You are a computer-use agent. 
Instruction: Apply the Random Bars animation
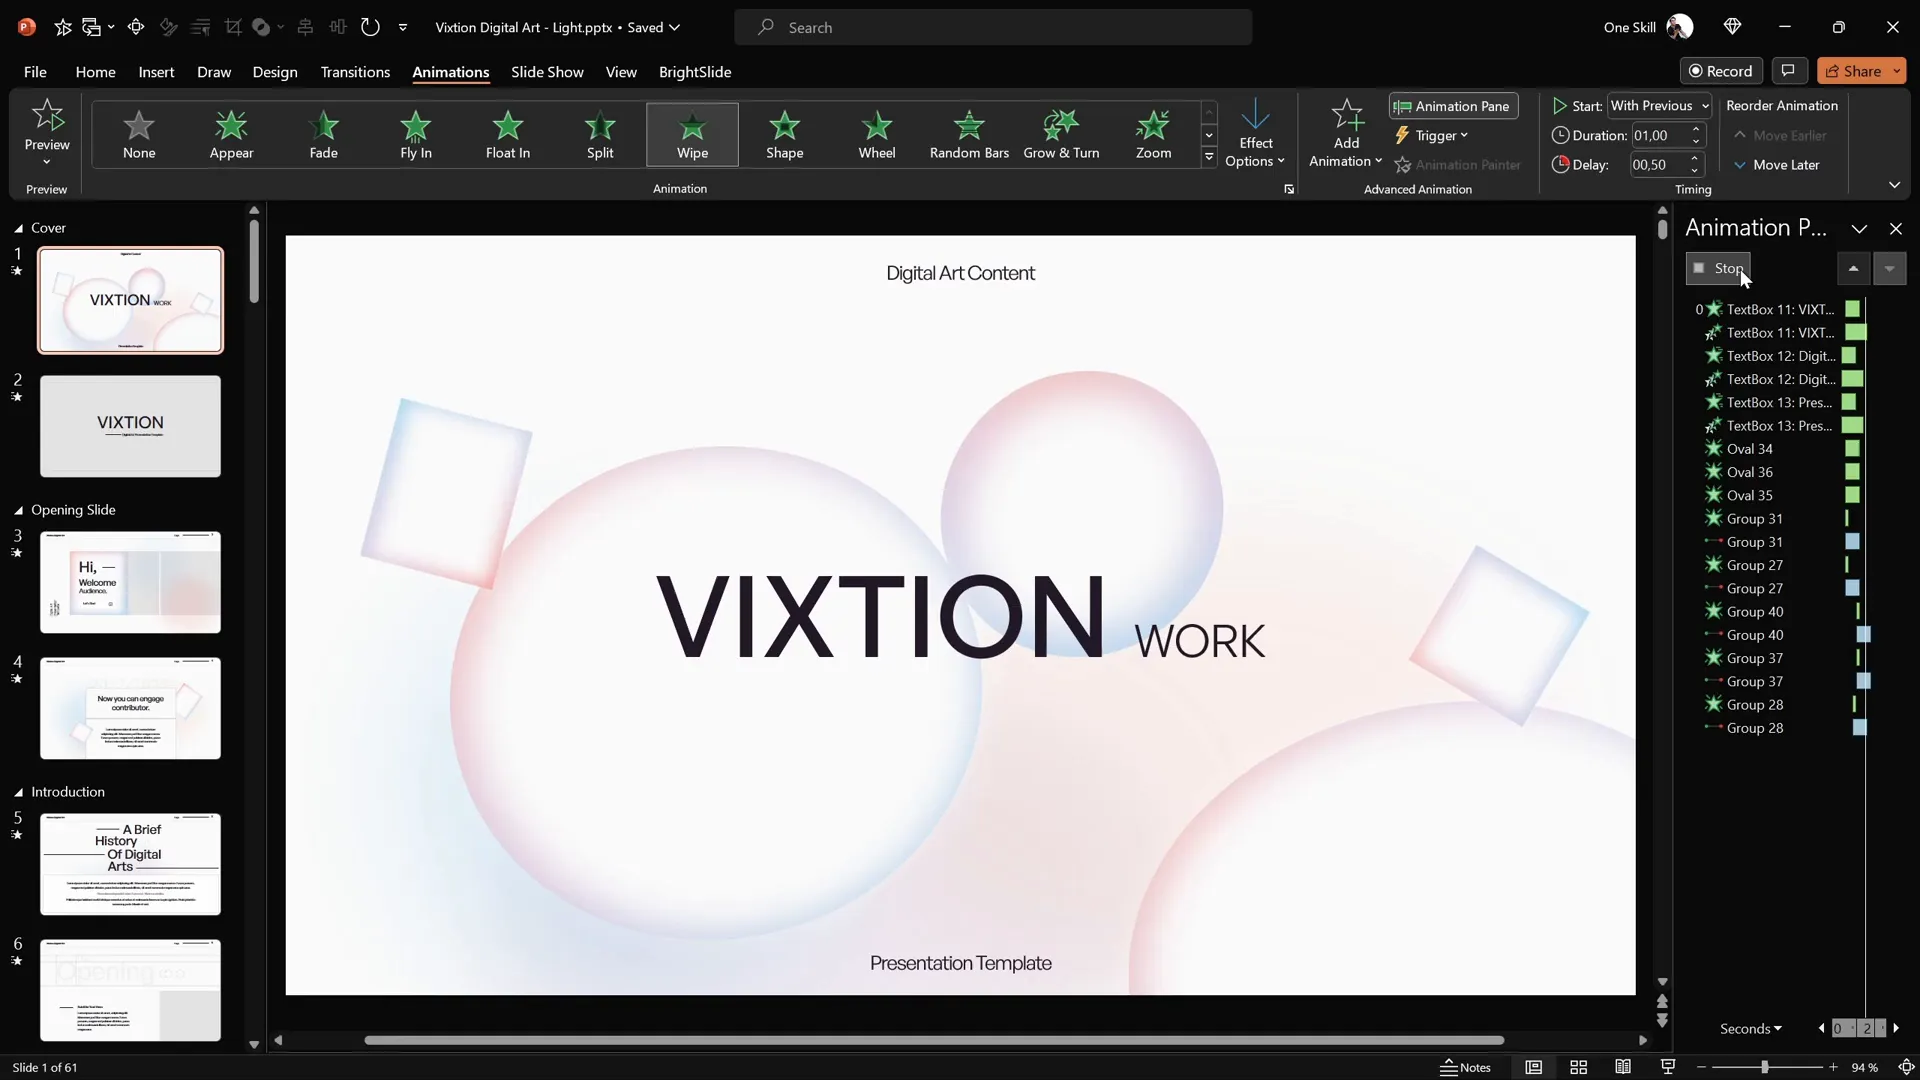point(969,134)
